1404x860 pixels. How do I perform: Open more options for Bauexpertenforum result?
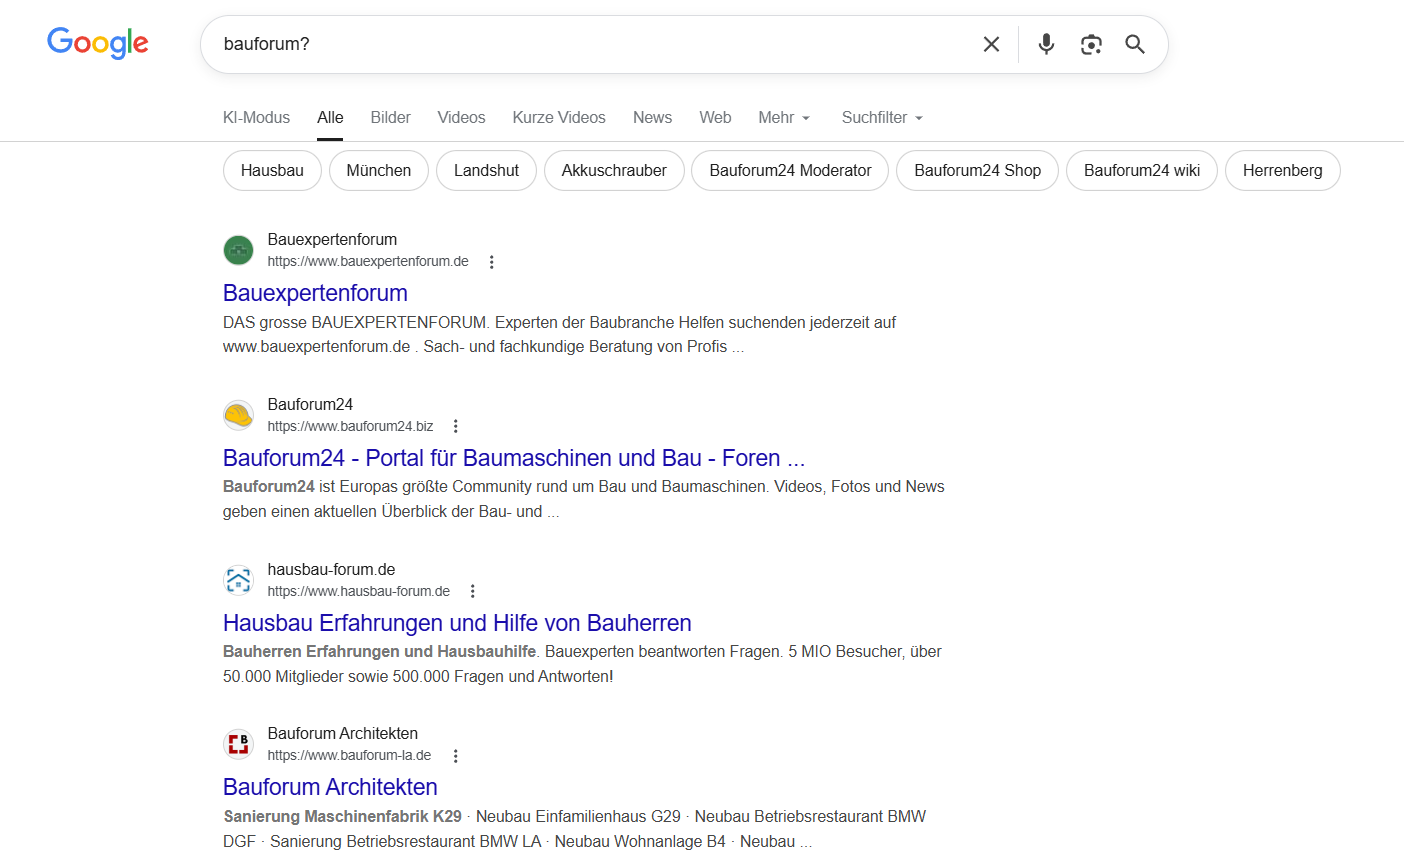click(491, 262)
